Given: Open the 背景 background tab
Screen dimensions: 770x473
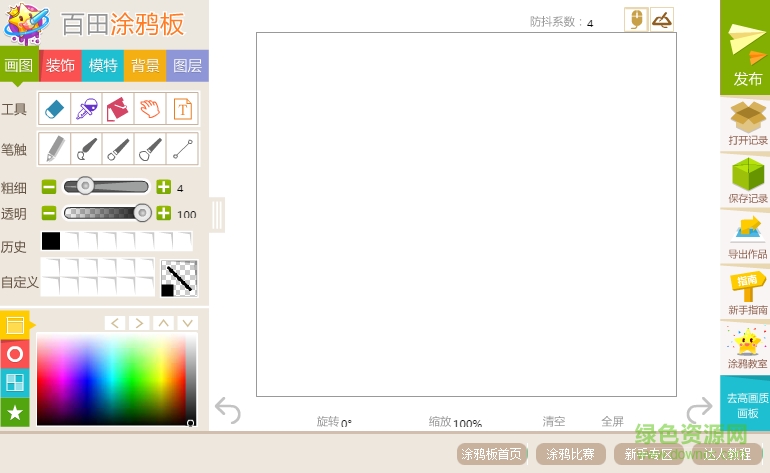Looking at the screenshot, I should pos(145,65).
